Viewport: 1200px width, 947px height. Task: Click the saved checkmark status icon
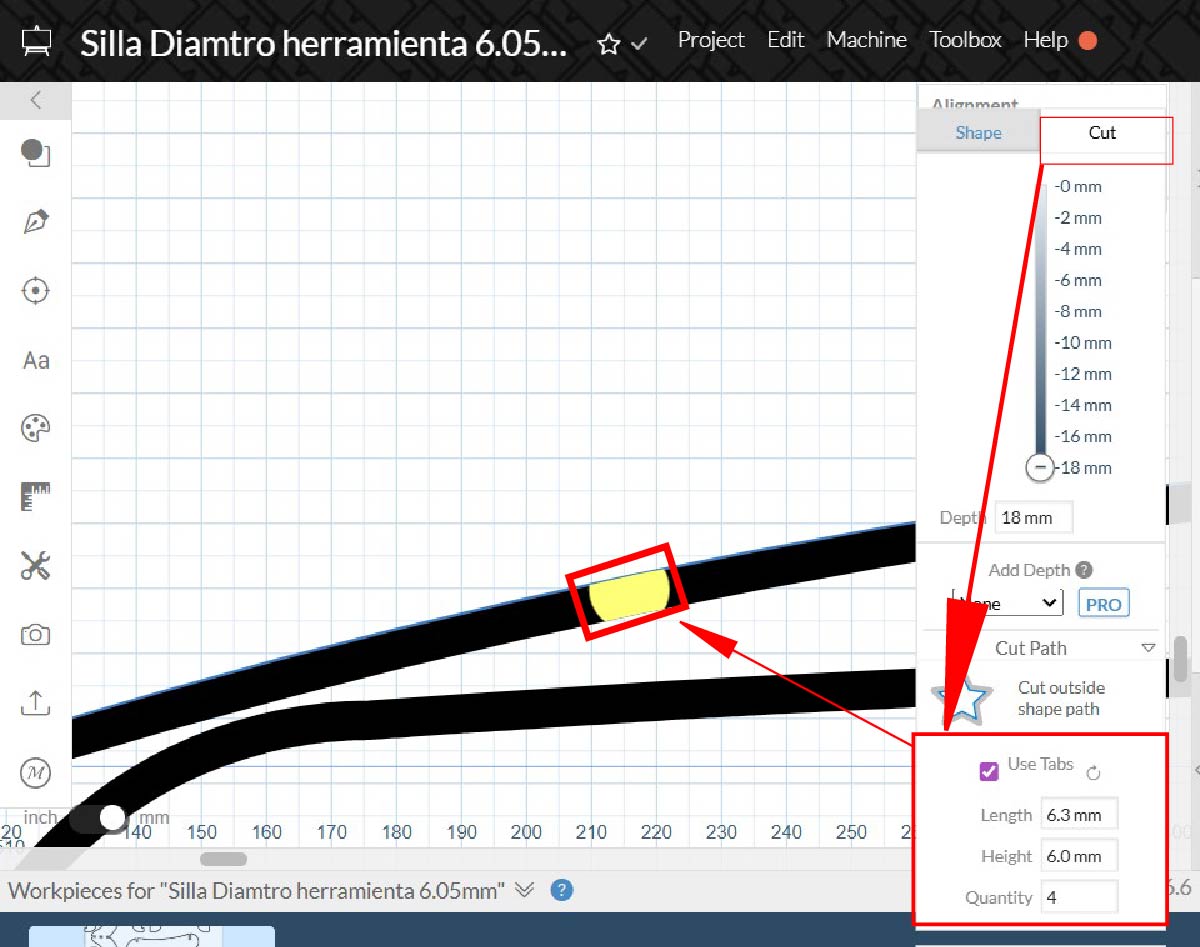tap(638, 45)
